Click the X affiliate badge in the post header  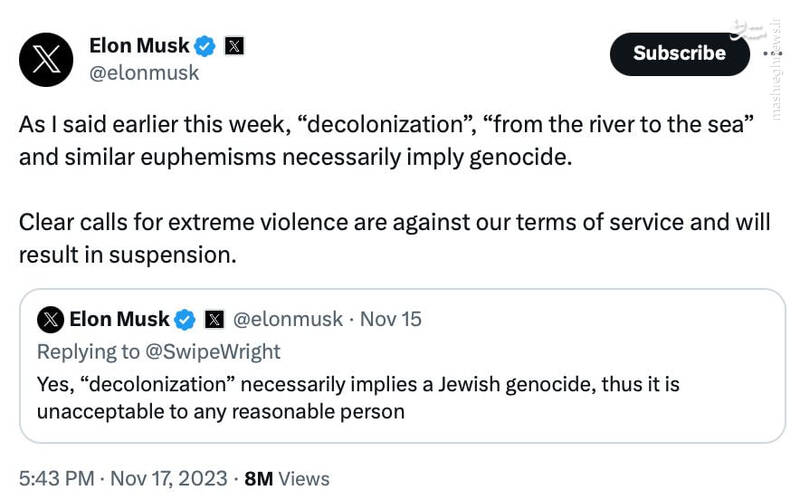(x=234, y=45)
